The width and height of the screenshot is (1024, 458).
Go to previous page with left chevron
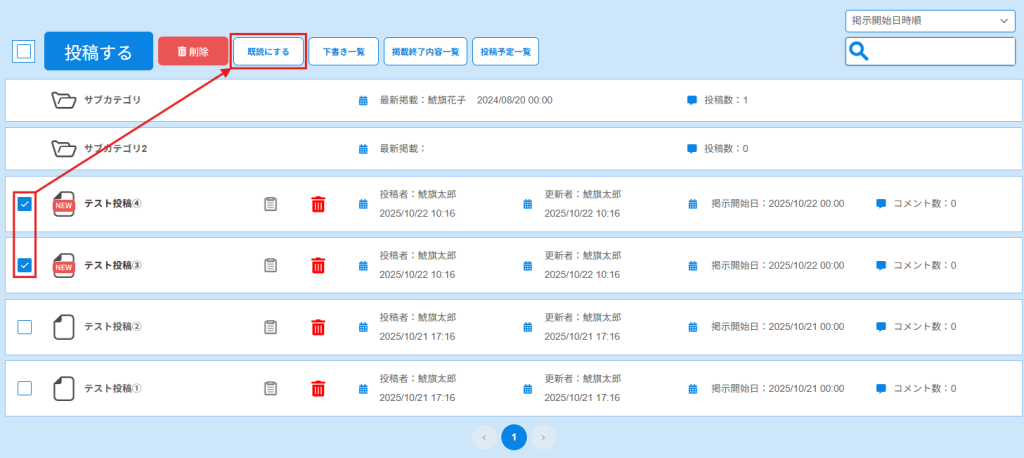pyautogui.click(x=484, y=437)
